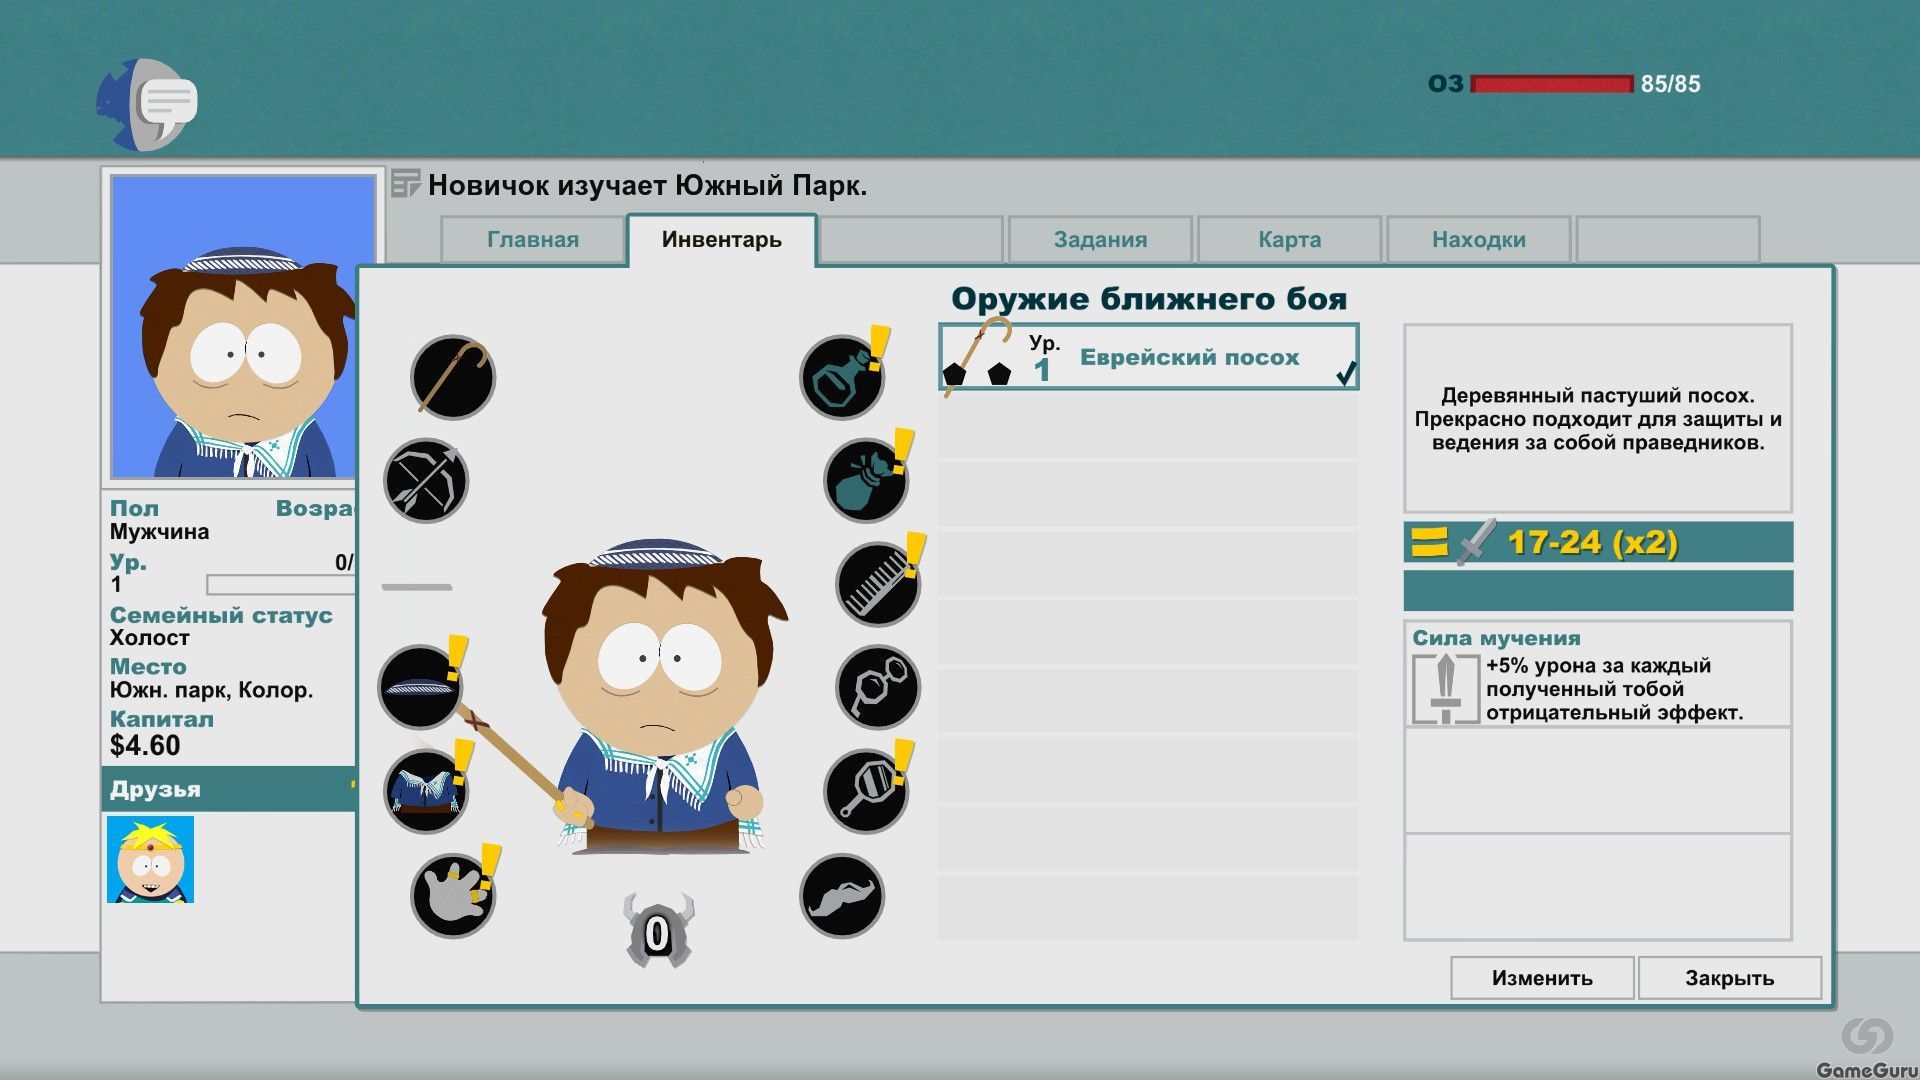This screenshot has height=1080, width=1920.
Task: Select the junk bag slot
Action: 866,481
